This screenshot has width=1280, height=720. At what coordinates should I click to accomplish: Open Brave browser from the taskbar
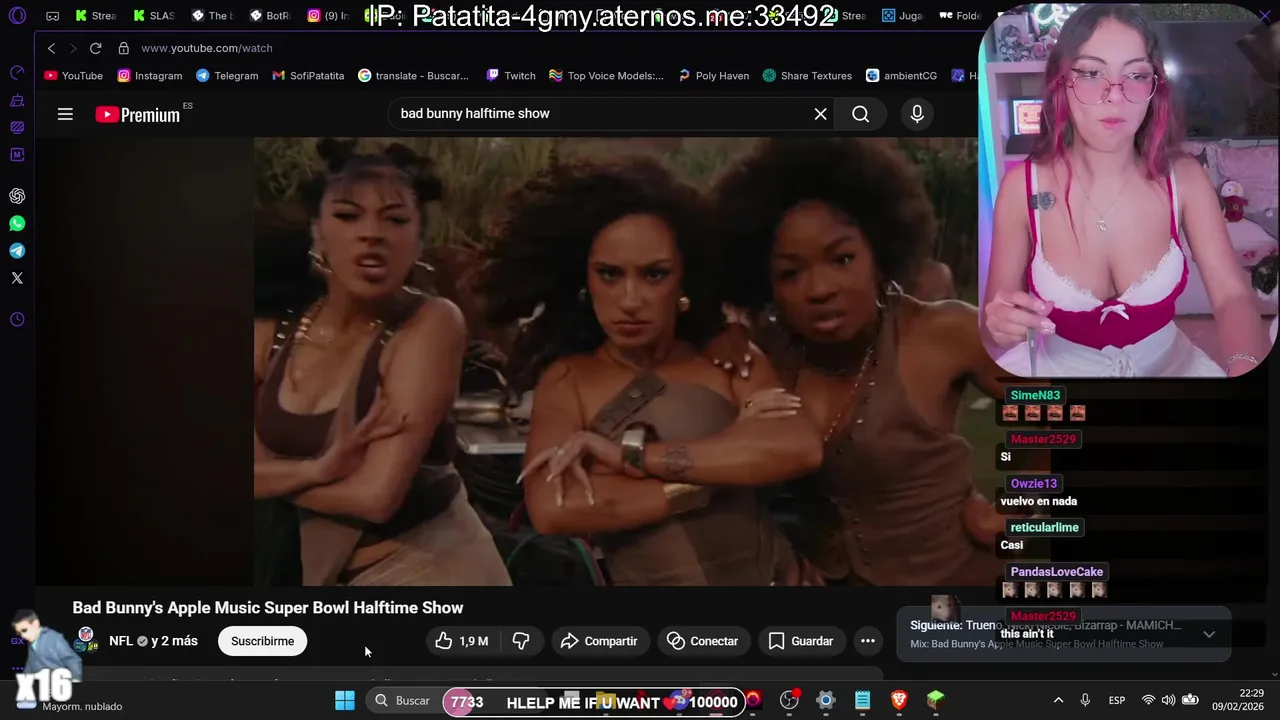point(899,700)
